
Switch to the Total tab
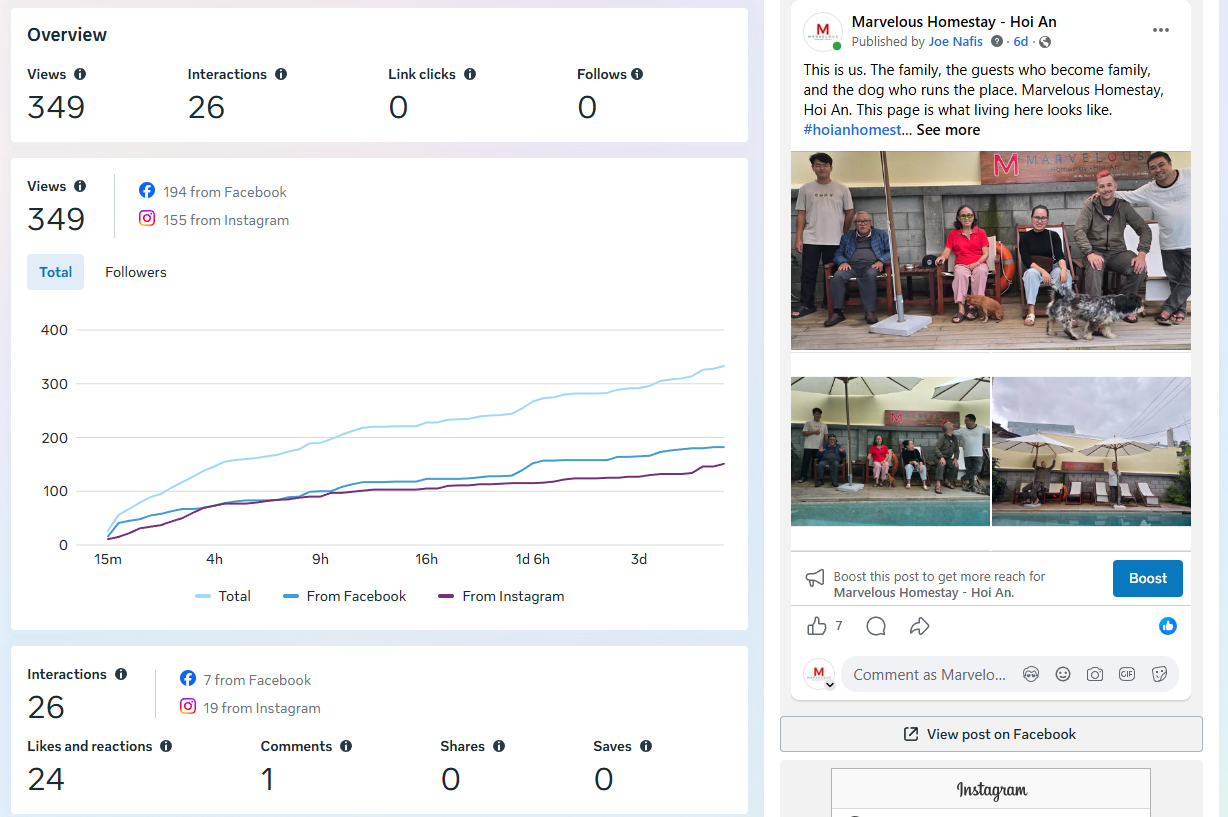click(56, 272)
